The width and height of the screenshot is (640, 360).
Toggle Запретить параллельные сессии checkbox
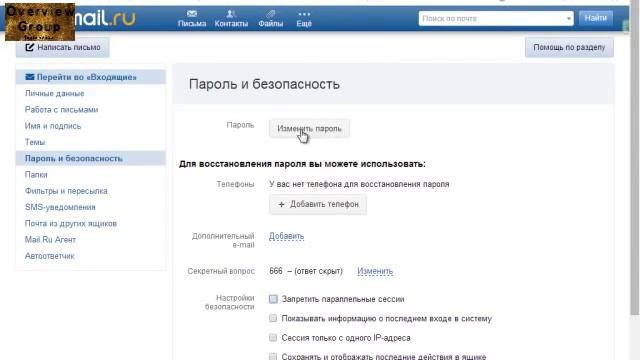click(273, 299)
